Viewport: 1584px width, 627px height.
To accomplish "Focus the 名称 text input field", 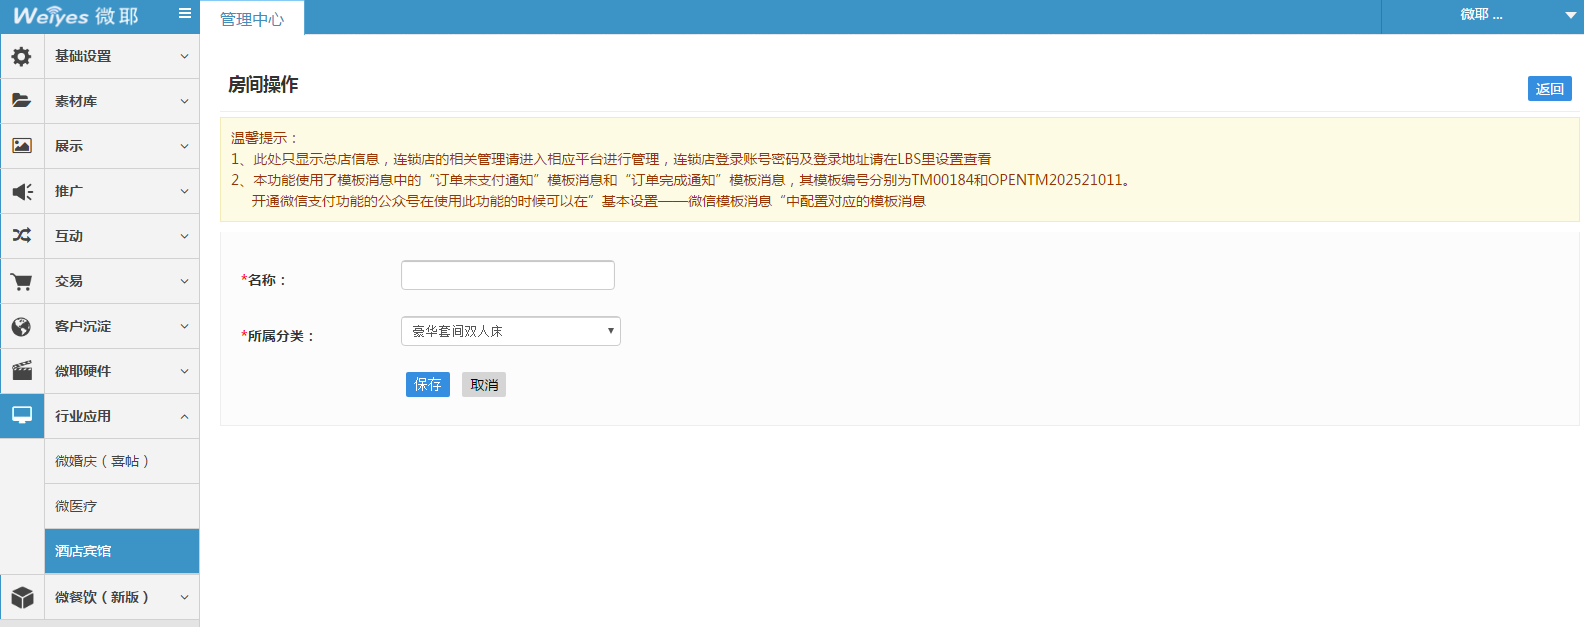I will (507, 276).
